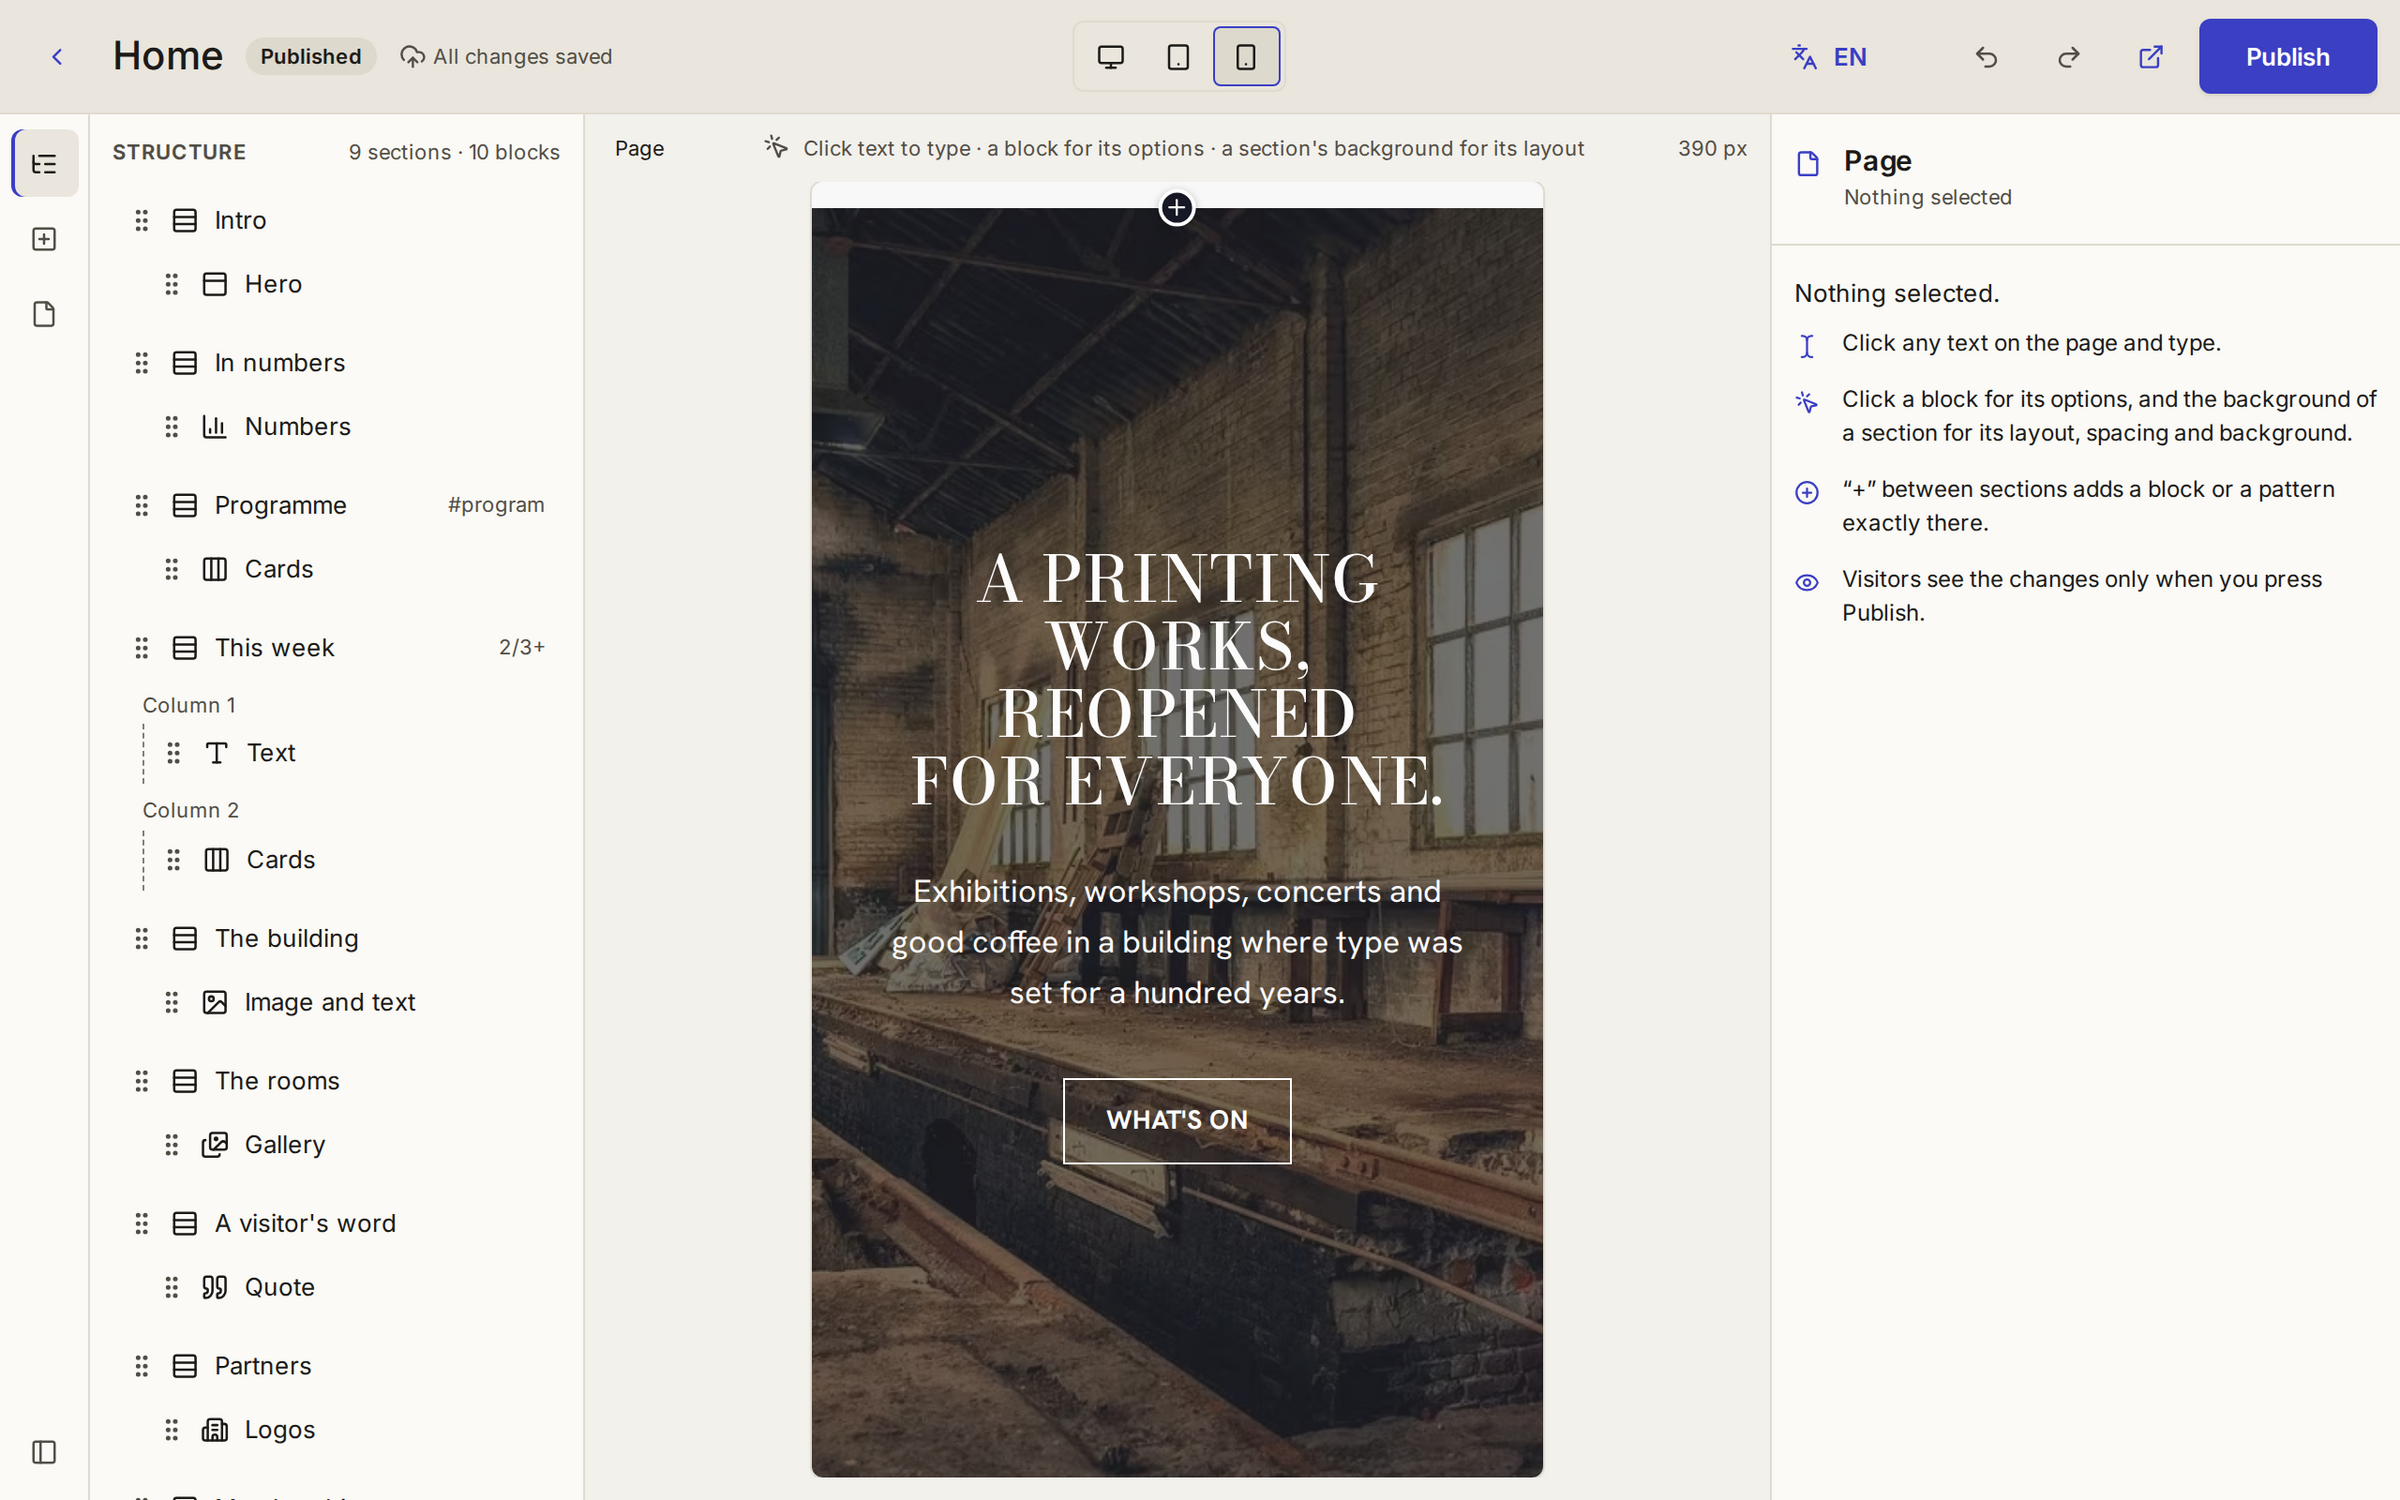2400x1500 pixels.
Task: Grab the drag handle of In numbers
Action: (x=142, y=363)
